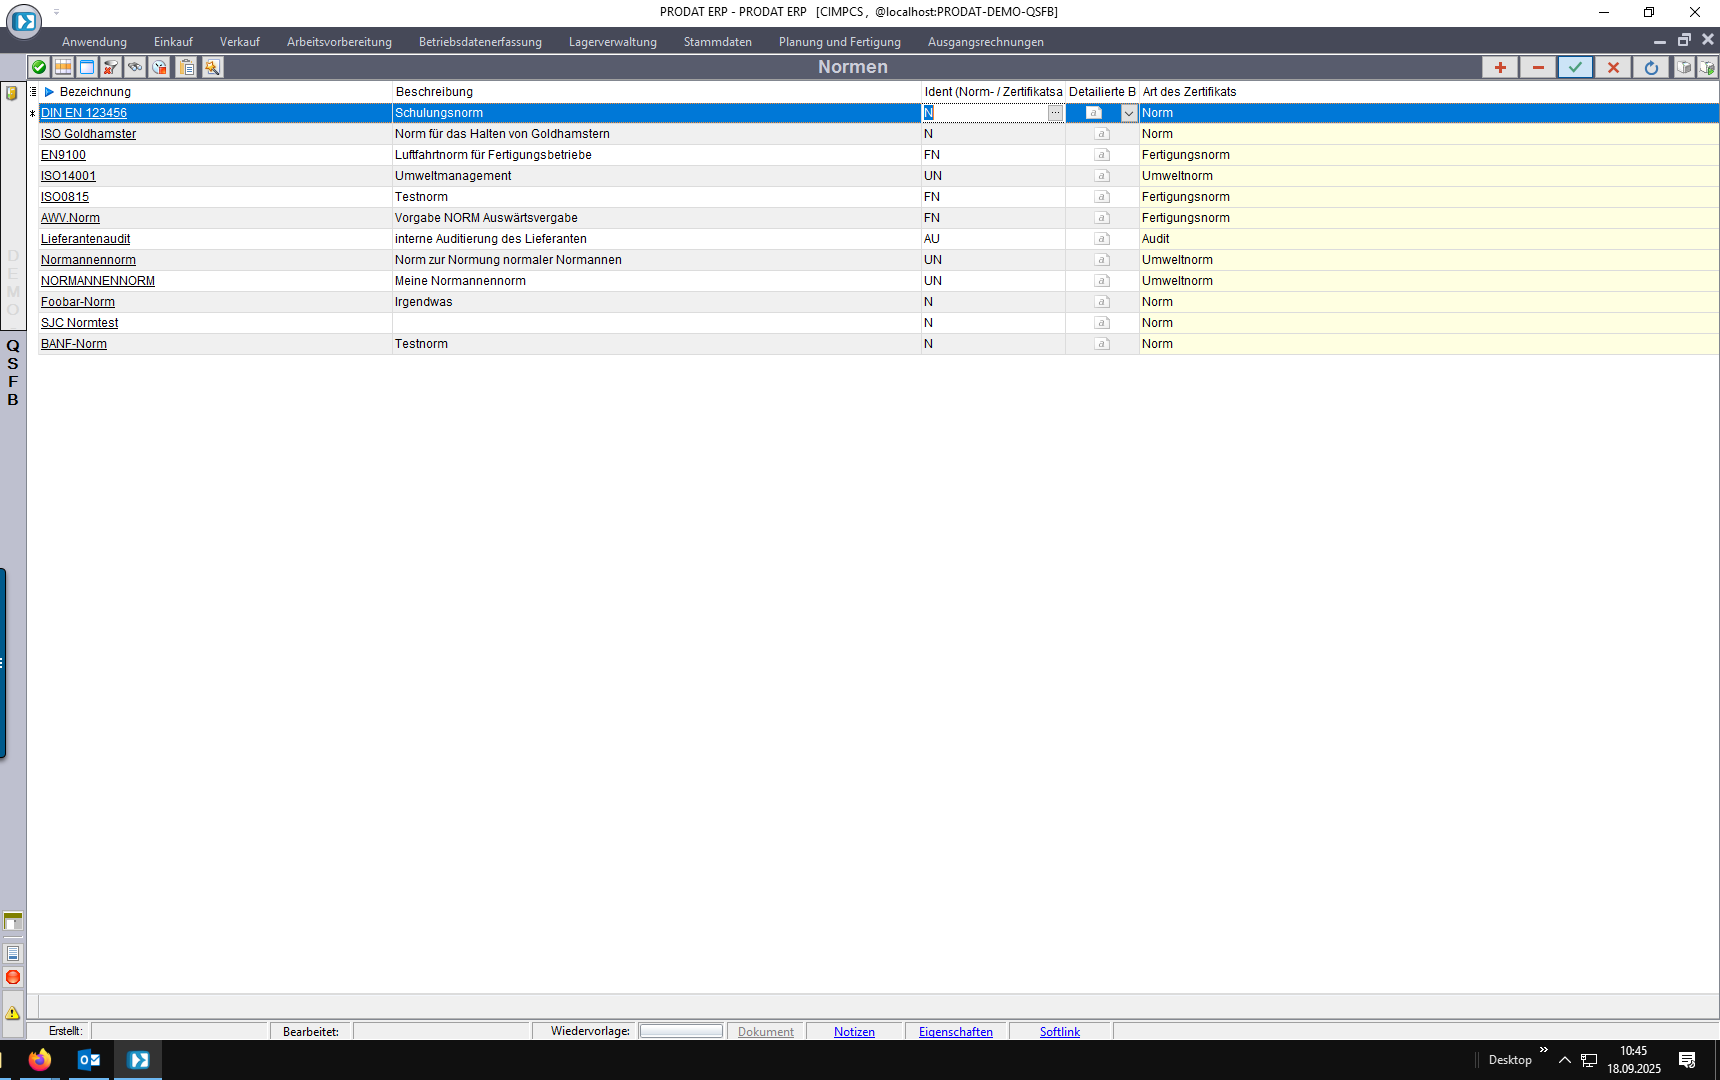Toggle detail checkbox in EN9100 row
Screen dimensions: 1720x1080
pos(1102,155)
